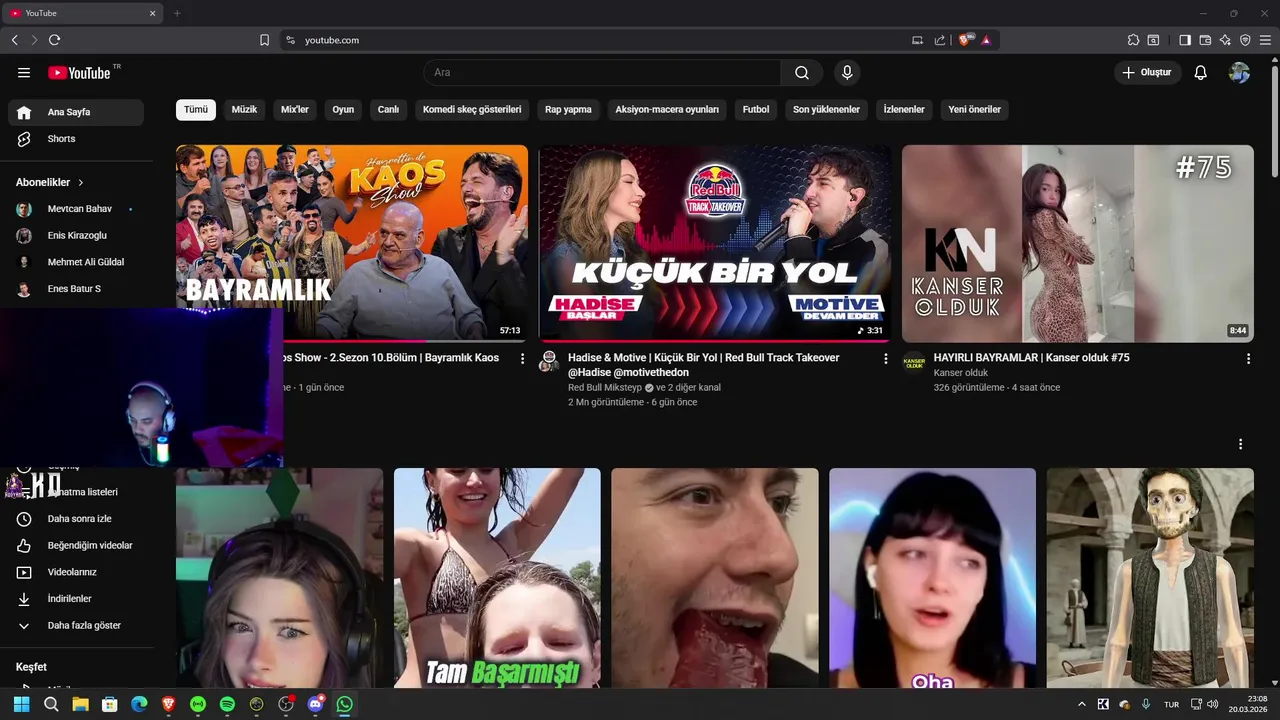Open Leo AI sparkle icon
1280x720 pixels.
1225,40
